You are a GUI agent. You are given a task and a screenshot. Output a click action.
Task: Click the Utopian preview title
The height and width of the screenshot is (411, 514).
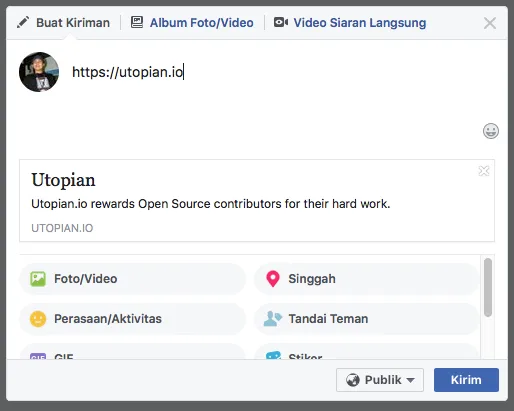63,180
